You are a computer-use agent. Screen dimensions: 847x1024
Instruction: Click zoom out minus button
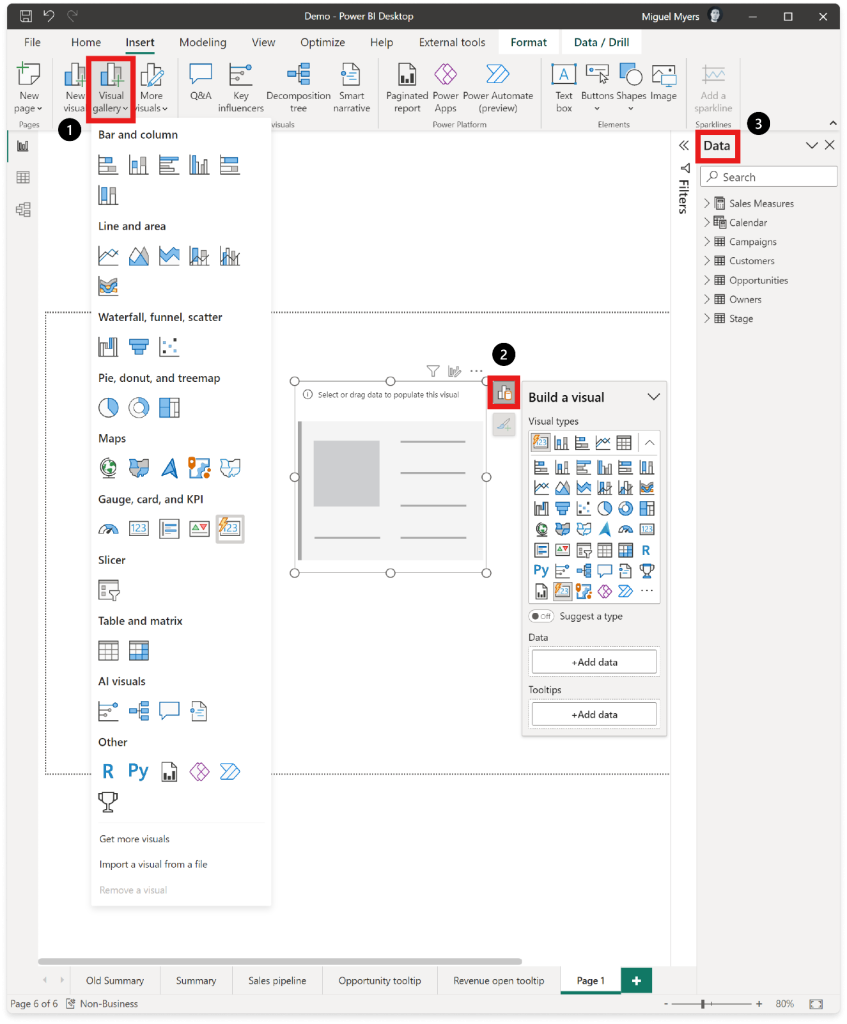click(665, 1004)
